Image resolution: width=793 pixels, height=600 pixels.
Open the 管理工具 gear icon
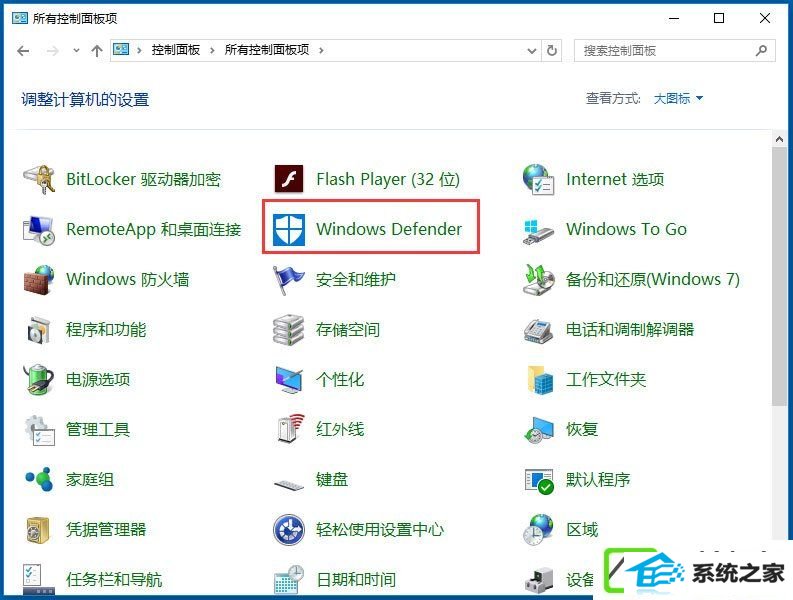point(39,430)
